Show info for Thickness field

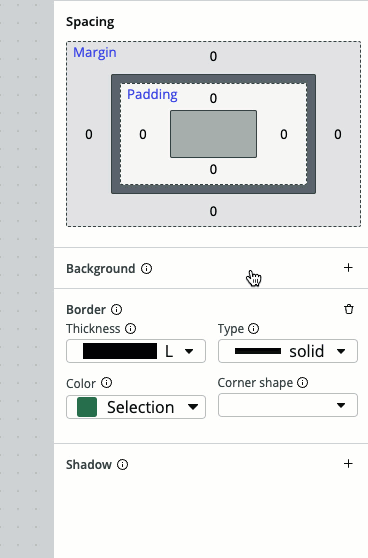pyautogui.click(x=130, y=328)
